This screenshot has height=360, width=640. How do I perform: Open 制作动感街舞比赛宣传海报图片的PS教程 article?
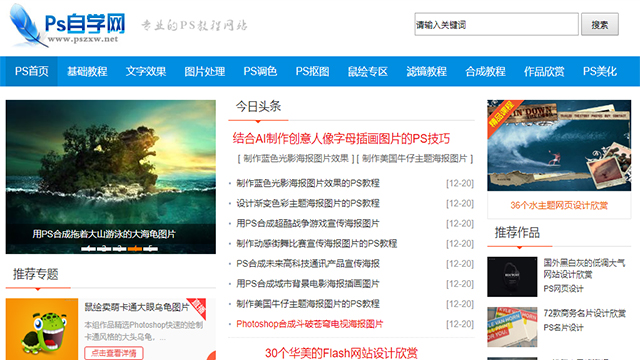click(x=317, y=244)
